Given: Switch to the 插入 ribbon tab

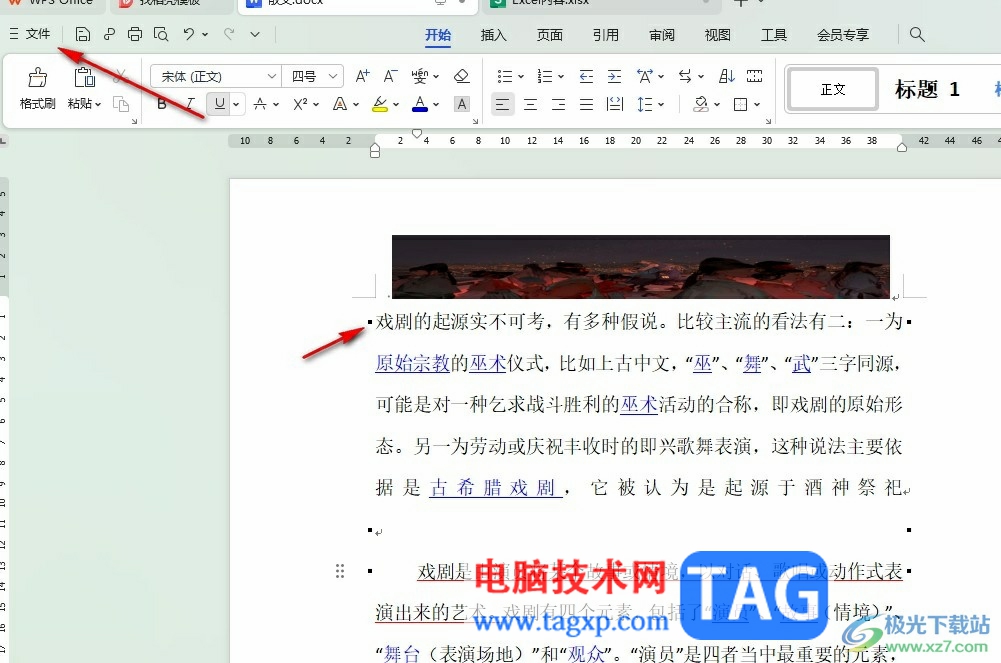Looking at the screenshot, I should [x=493, y=35].
